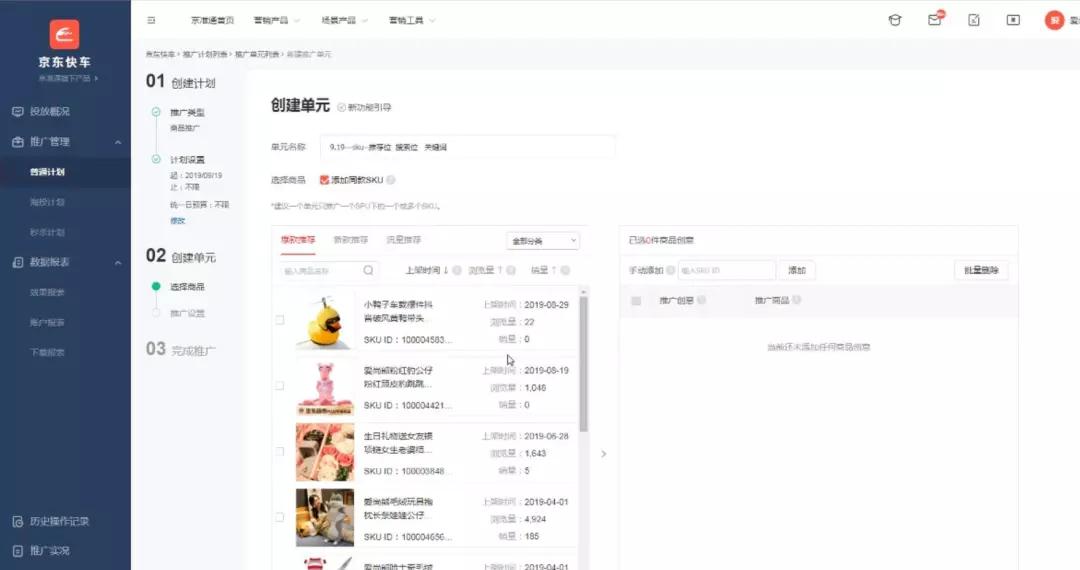Image resolution: width=1080 pixels, height=570 pixels.
Task: Click the 计划设置 completed step check icon
Action: coord(156,160)
